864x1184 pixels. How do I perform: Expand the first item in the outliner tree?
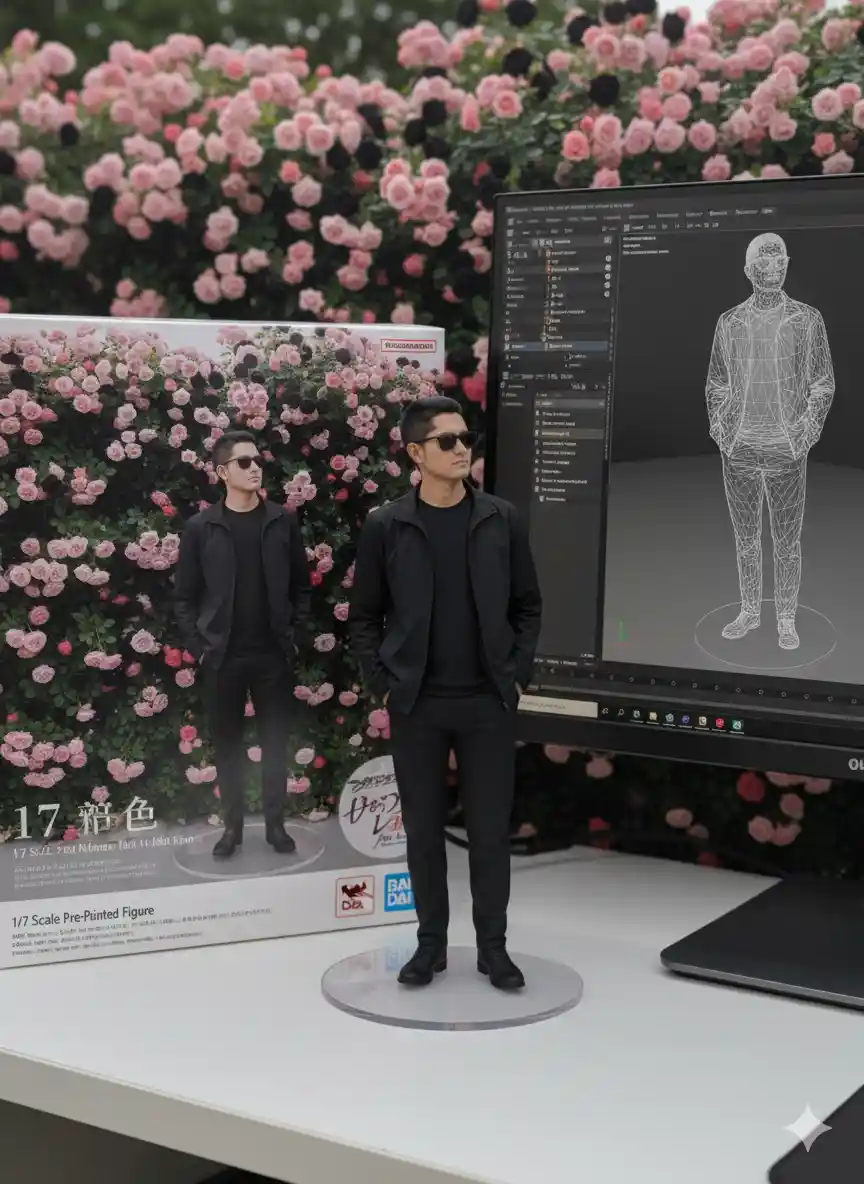[547, 255]
